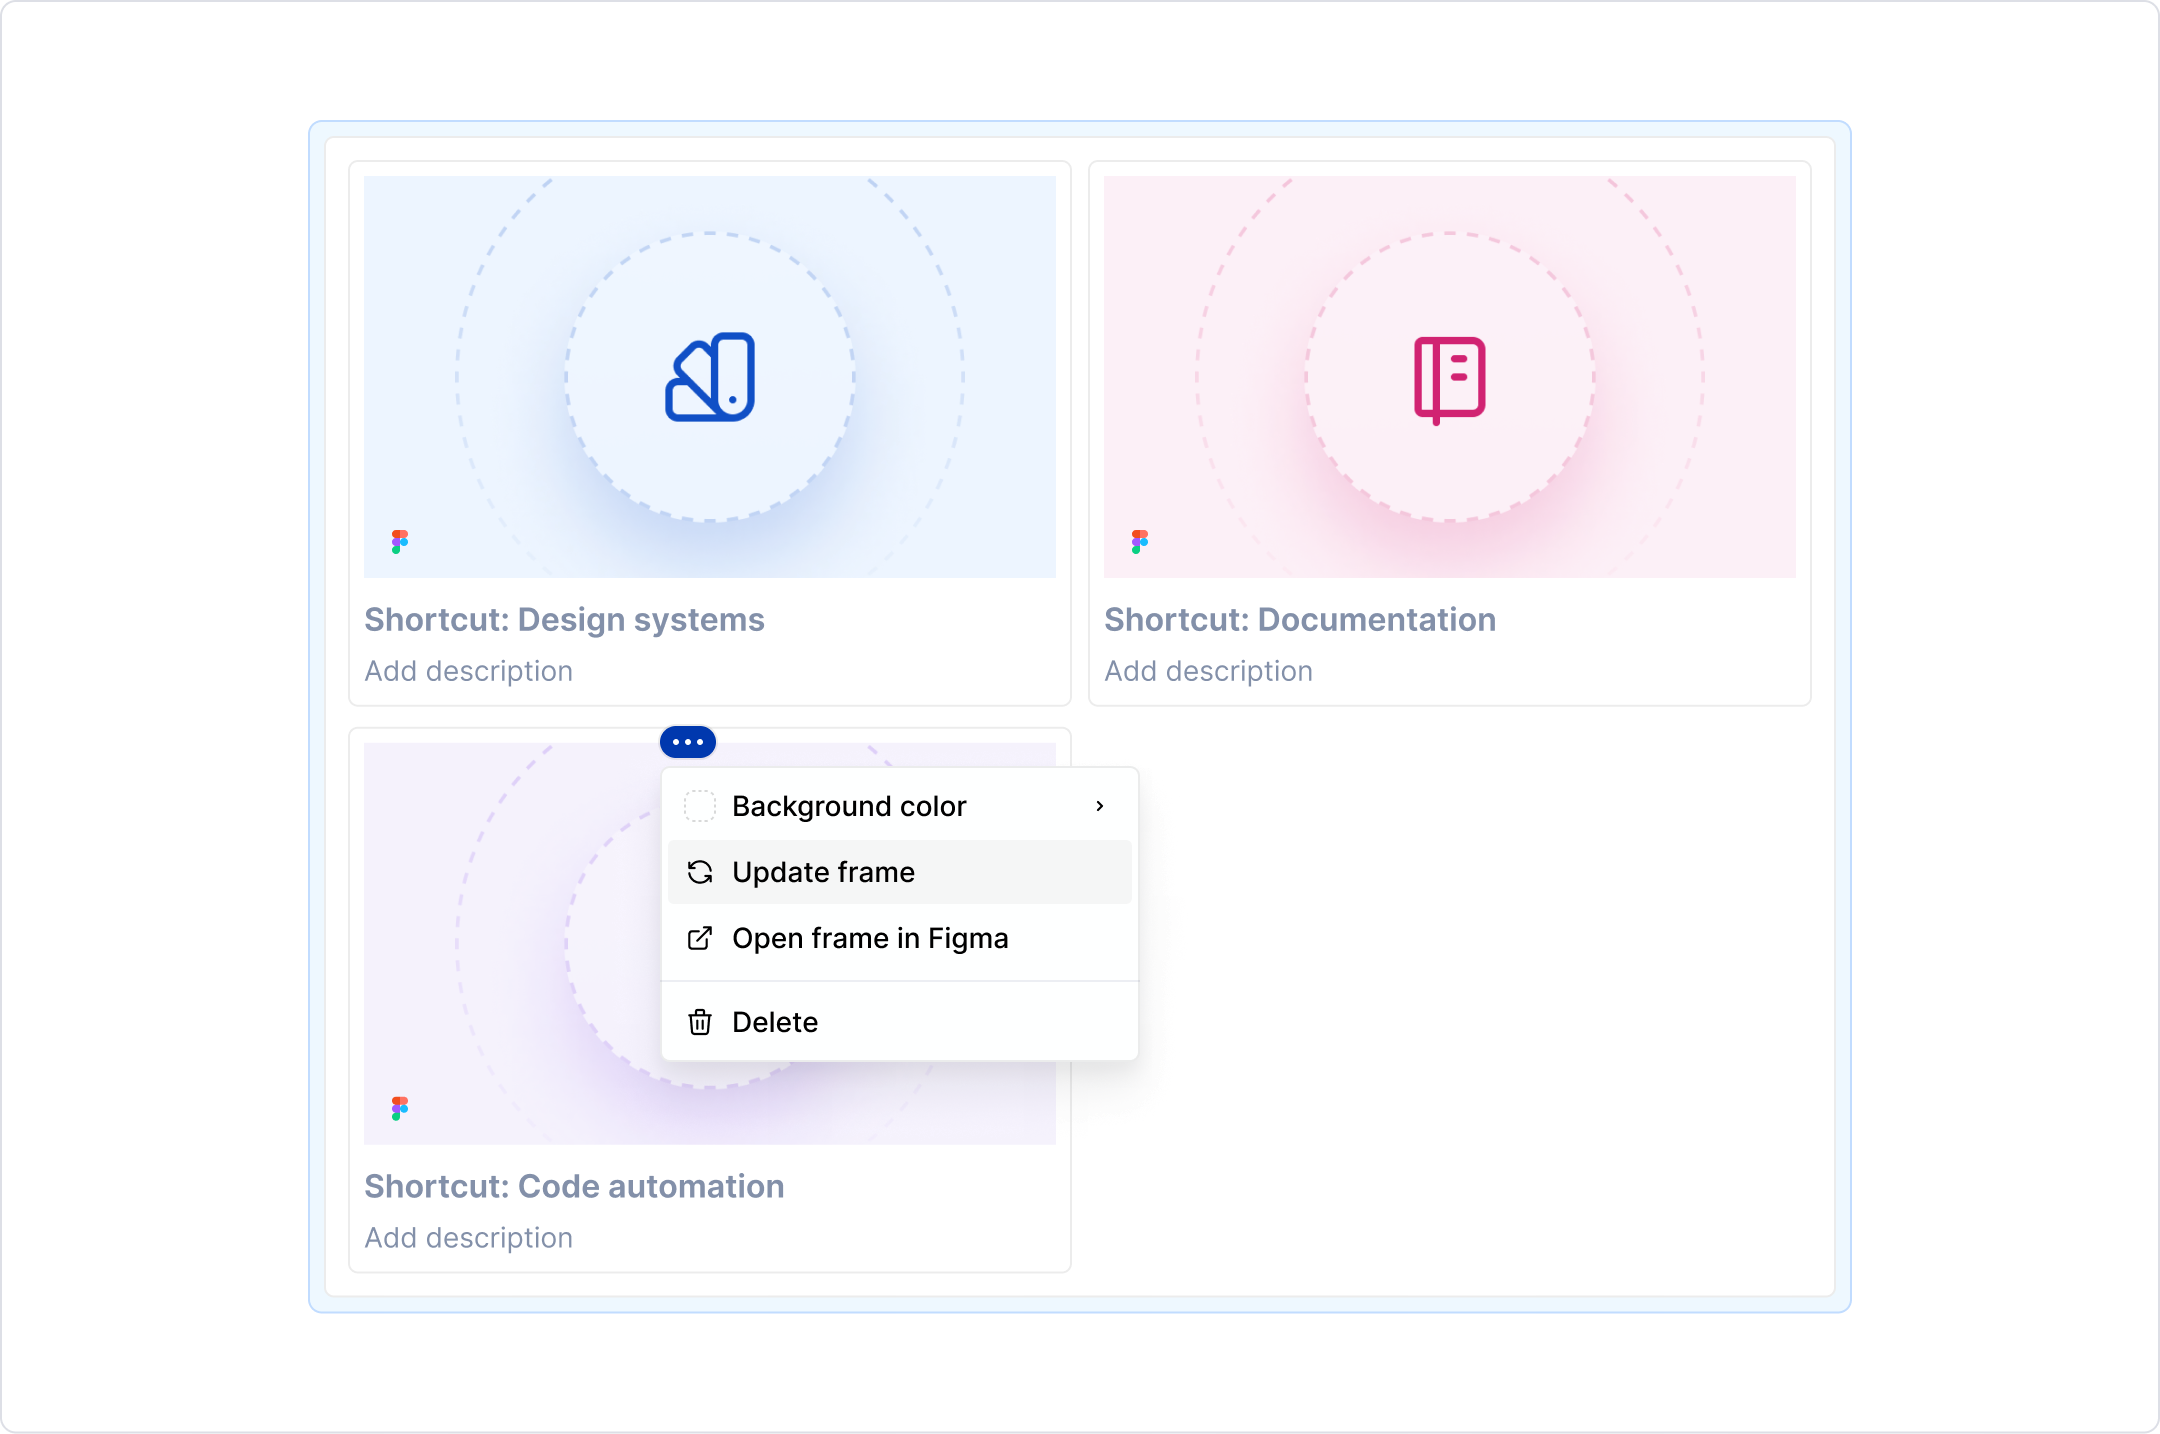Click Add description under Design systems
The width and height of the screenshot is (2160, 1434).
click(x=468, y=671)
